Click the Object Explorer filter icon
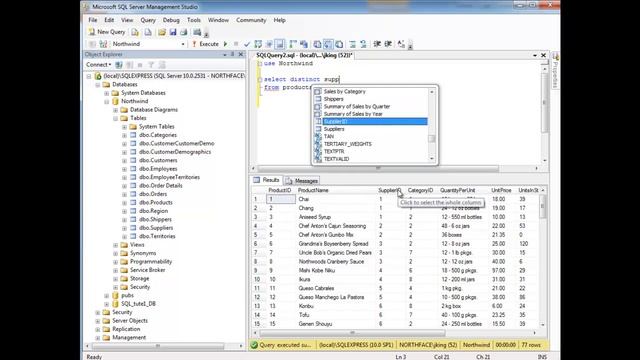Viewport: 640px width, 360px height. click(x=151, y=64)
